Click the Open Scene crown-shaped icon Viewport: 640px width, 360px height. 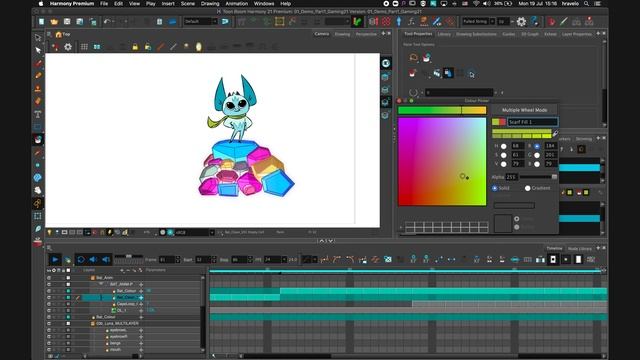point(54,22)
